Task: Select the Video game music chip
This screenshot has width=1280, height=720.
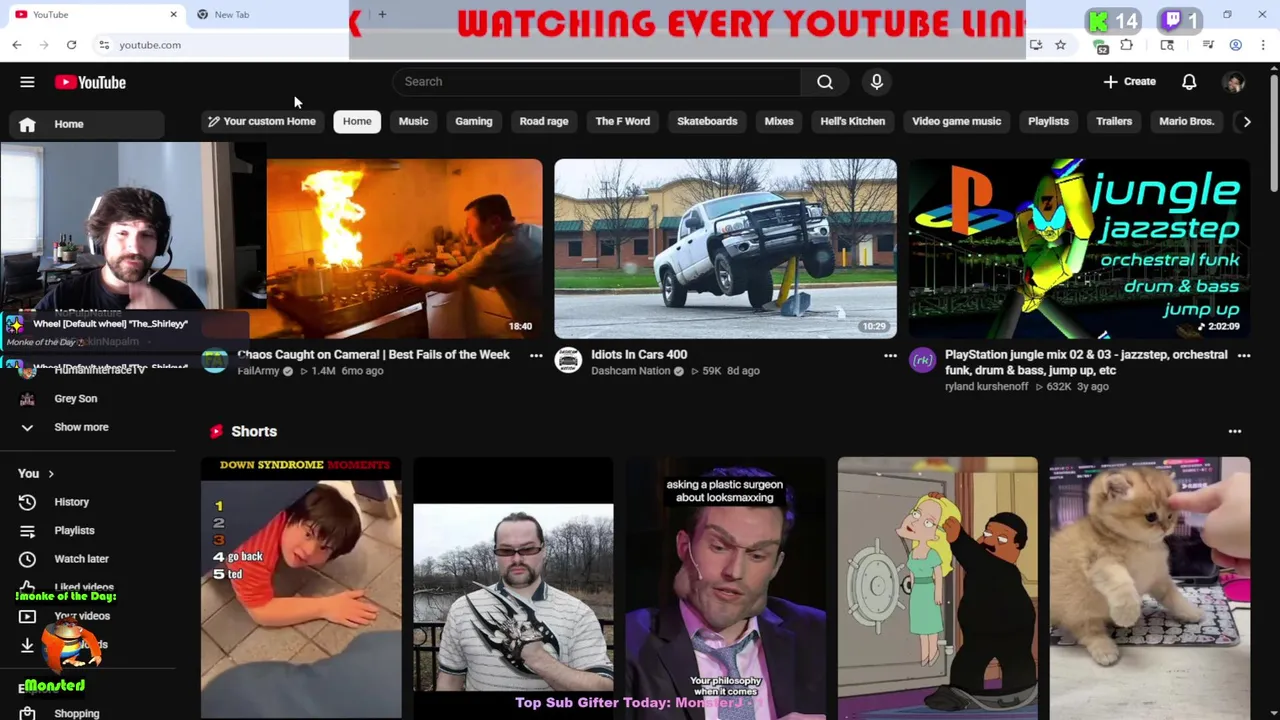Action: click(x=957, y=121)
